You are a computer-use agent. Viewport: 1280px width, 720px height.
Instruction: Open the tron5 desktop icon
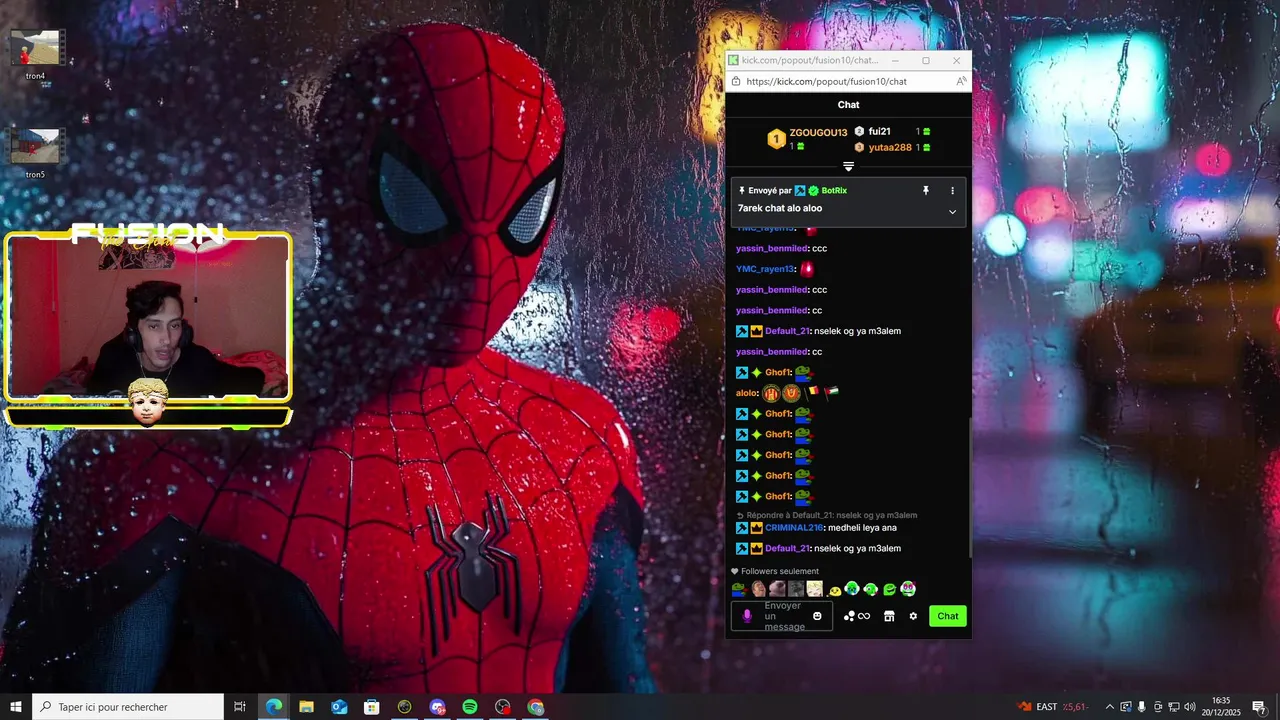pos(36,153)
